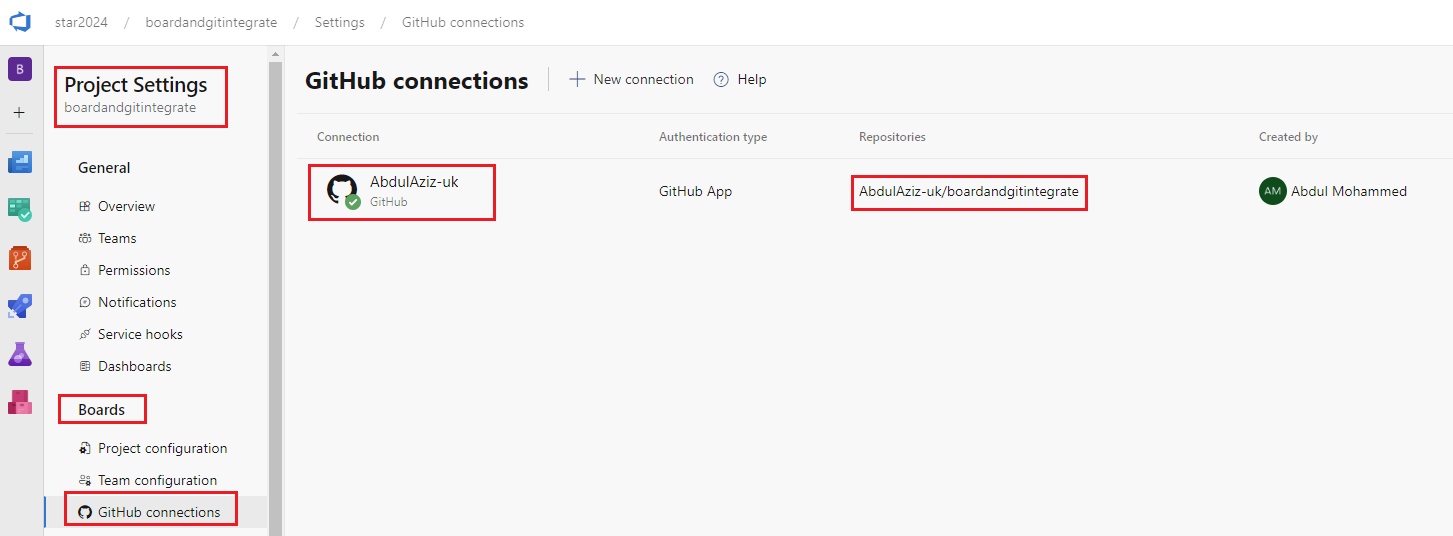Screen dimensions: 1453x536
Task: Click the AM user avatar circle
Action: click(x=1272, y=191)
